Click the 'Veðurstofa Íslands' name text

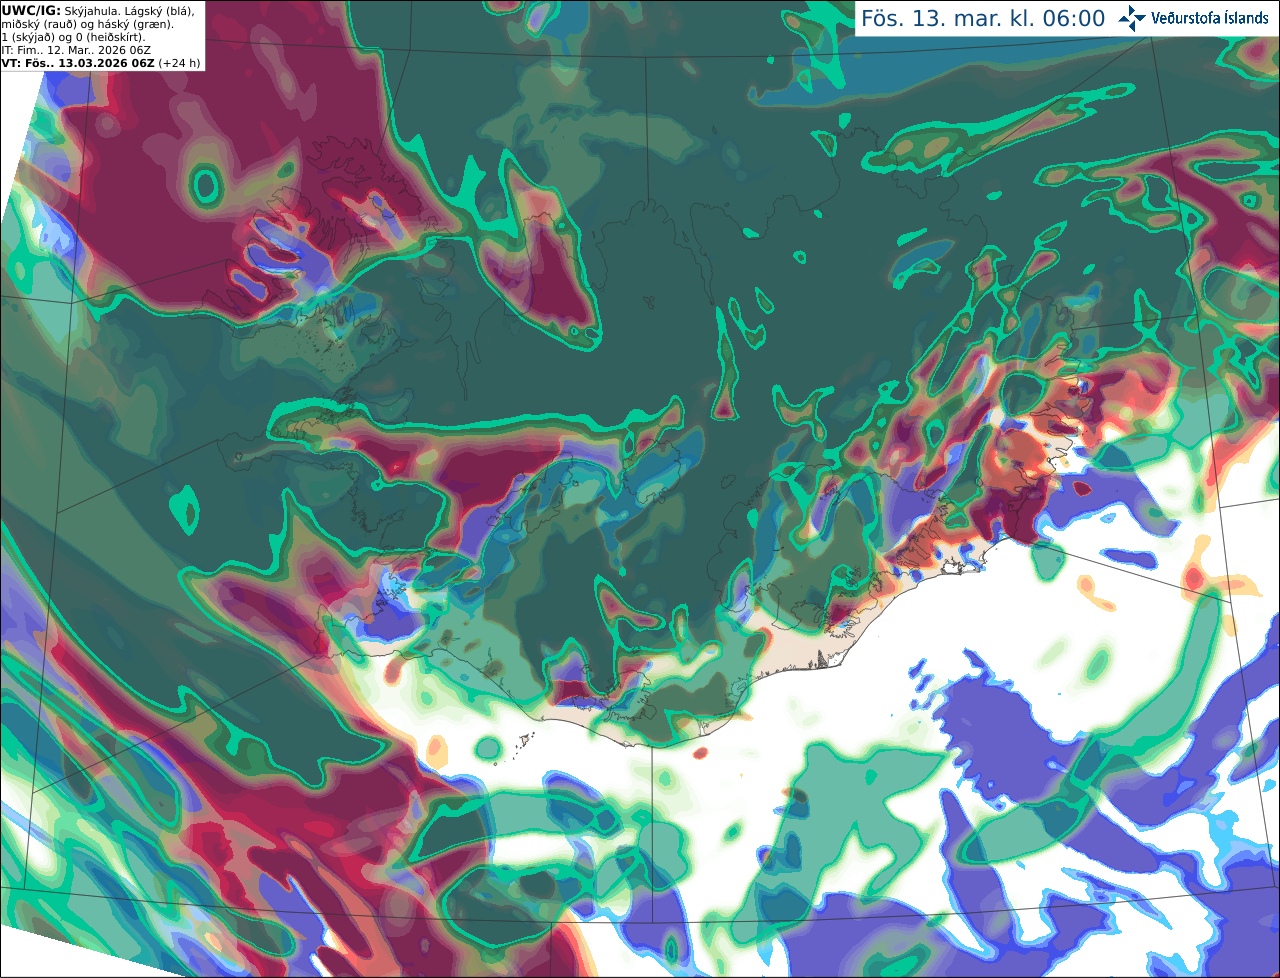pos(1210,18)
